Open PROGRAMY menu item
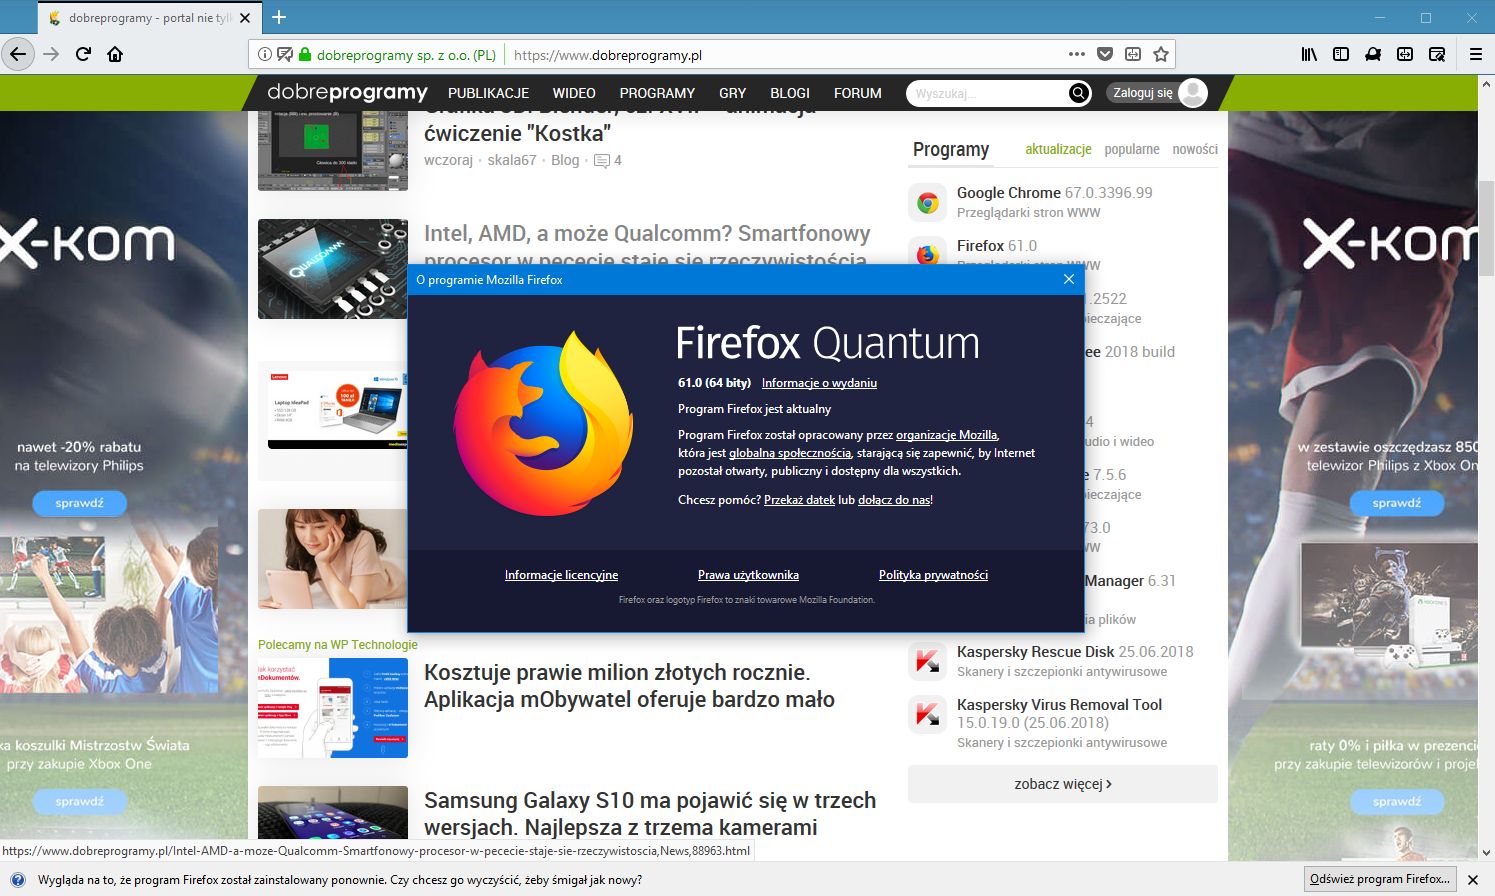The height and width of the screenshot is (896, 1495). (657, 93)
